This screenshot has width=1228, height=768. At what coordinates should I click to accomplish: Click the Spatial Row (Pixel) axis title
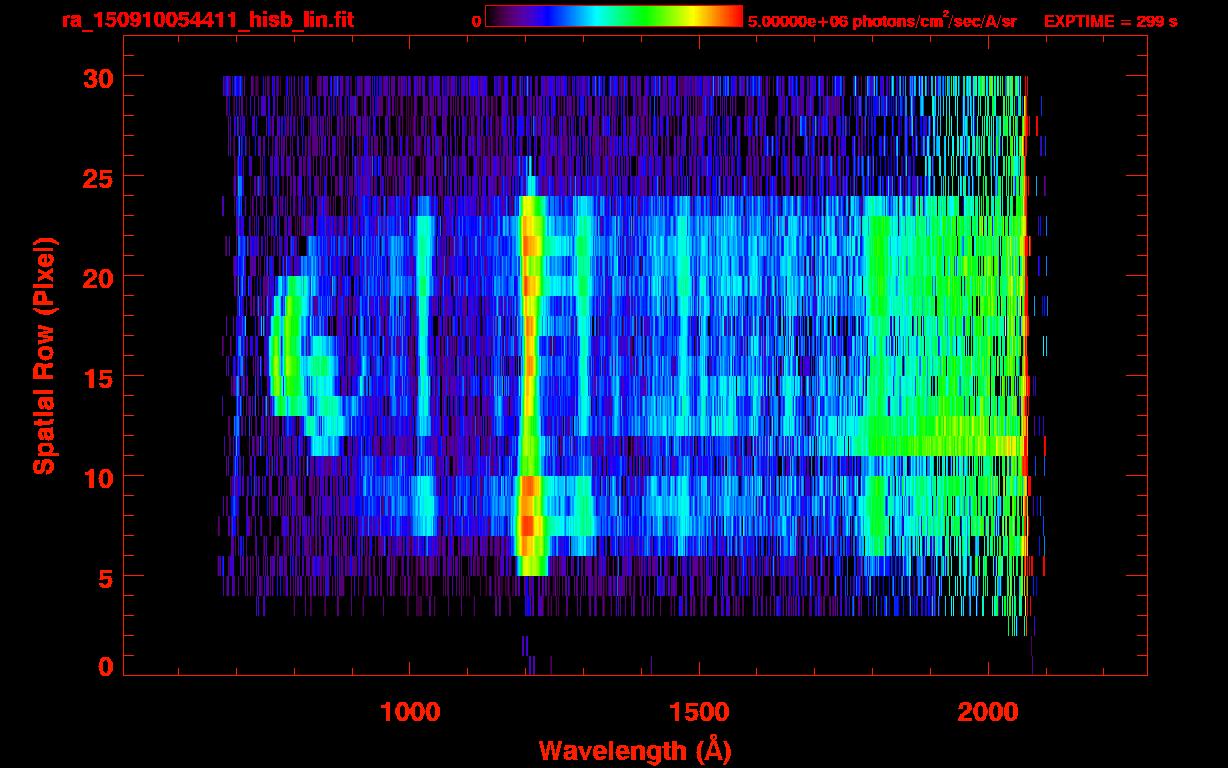pos(44,355)
